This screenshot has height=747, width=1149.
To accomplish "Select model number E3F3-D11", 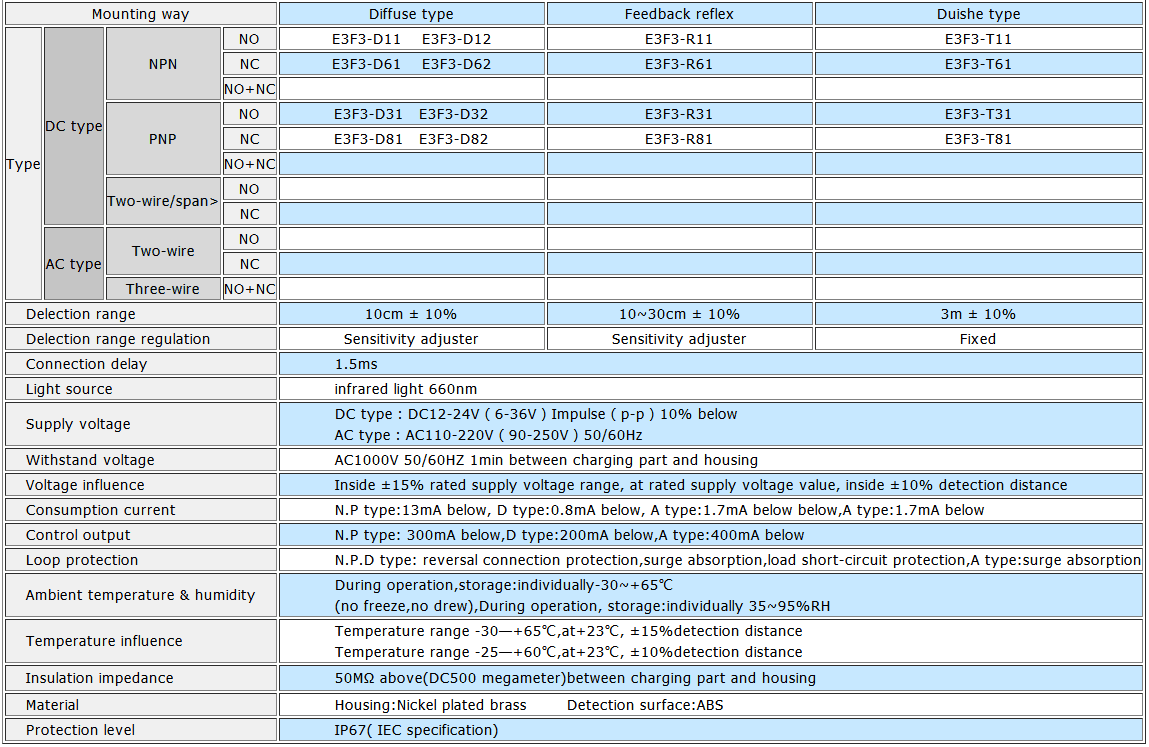I will coord(366,39).
